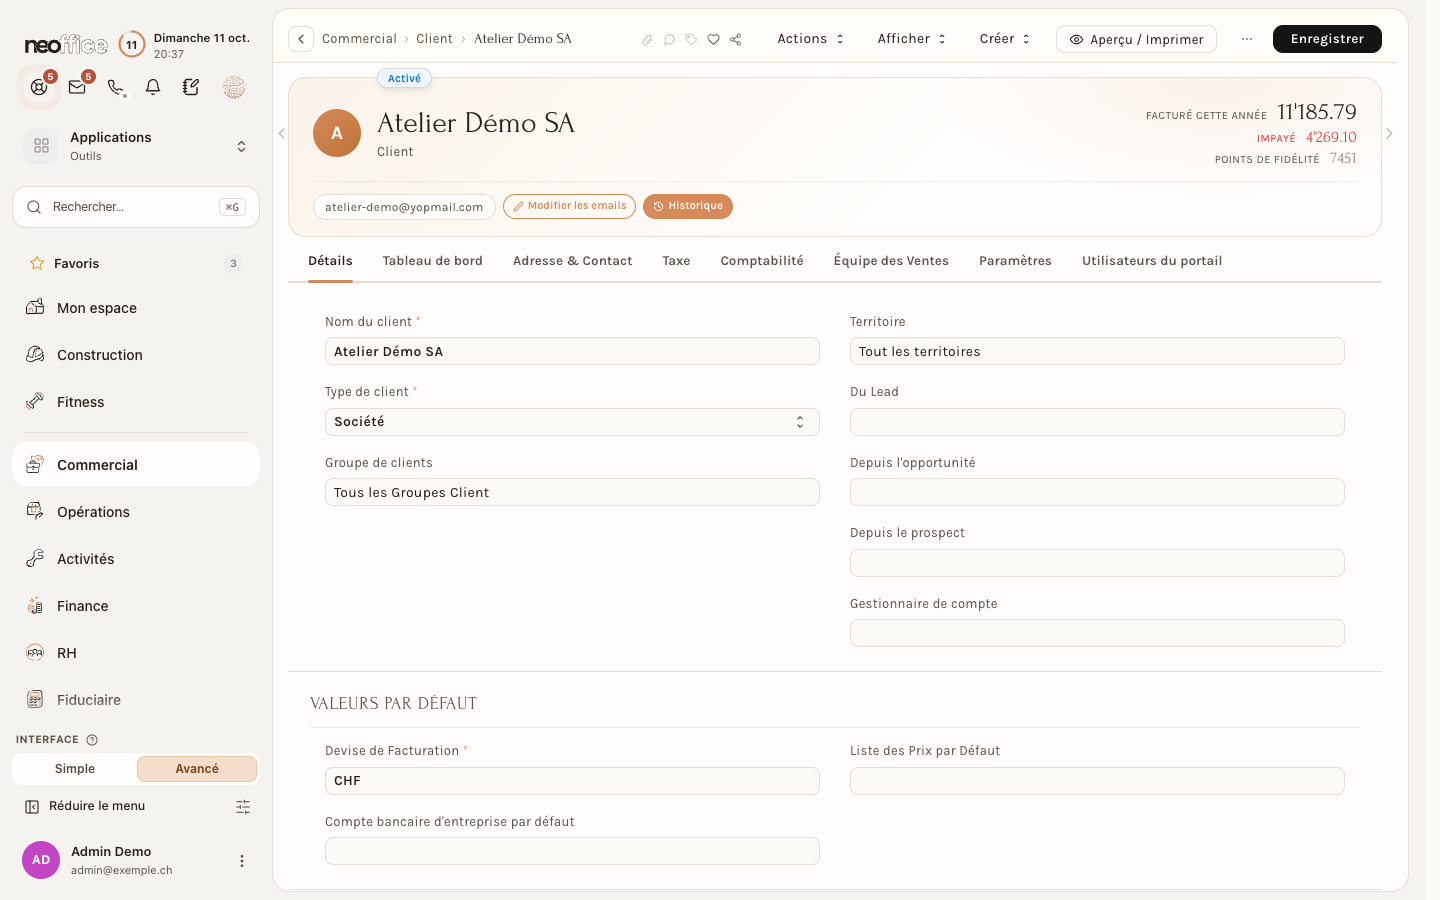Click the Commercial breadcrumb link
1440x900 pixels.
click(360, 39)
